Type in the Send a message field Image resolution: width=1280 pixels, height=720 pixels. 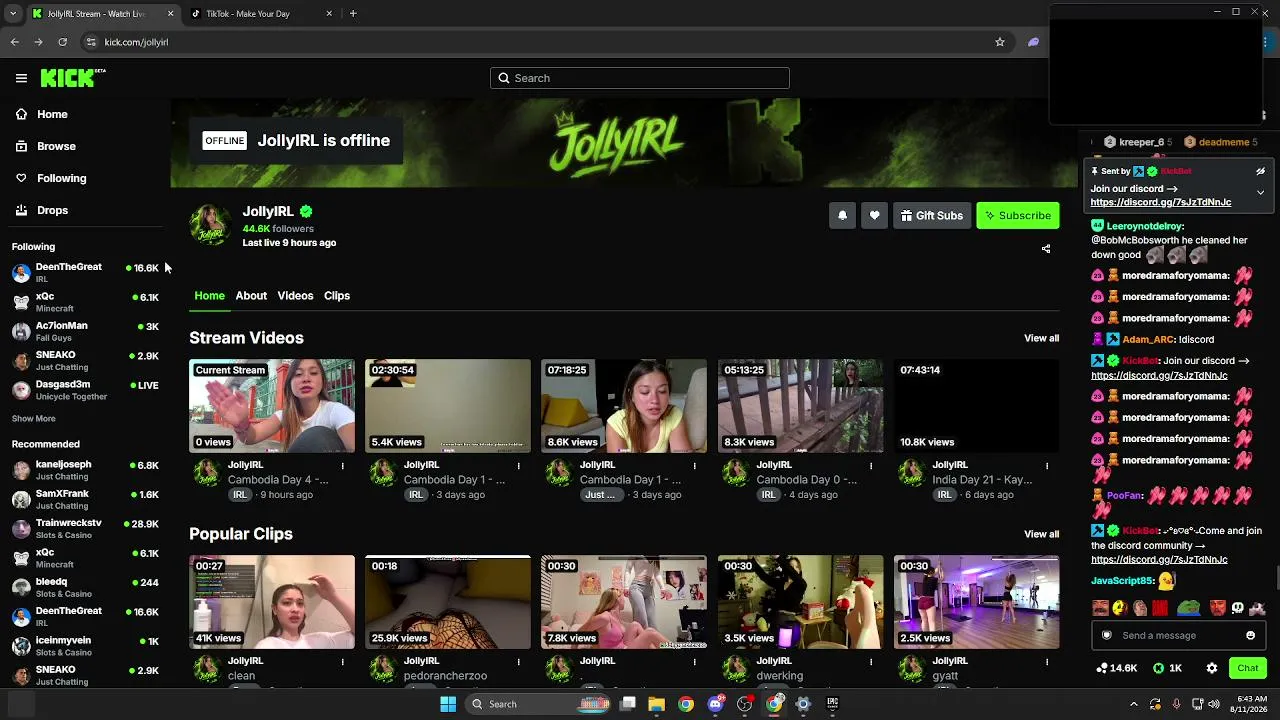click(1178, 635)
